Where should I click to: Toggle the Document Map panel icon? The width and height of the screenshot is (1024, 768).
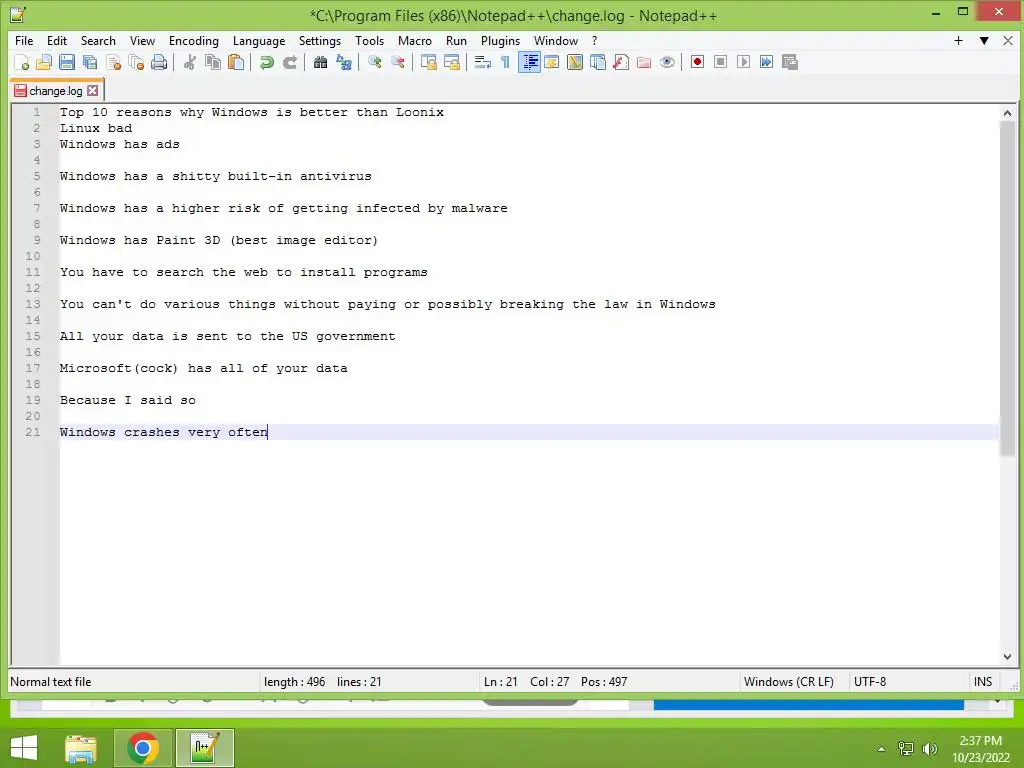[575, 62]
